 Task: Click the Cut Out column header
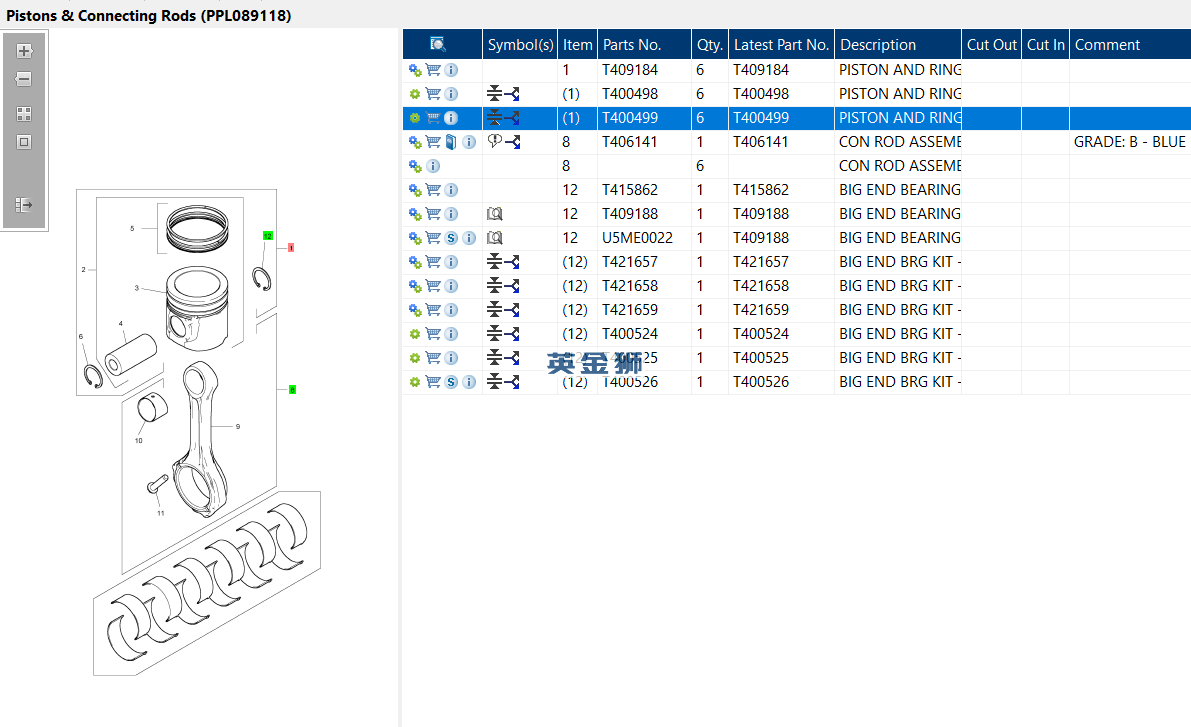[991, 44]
